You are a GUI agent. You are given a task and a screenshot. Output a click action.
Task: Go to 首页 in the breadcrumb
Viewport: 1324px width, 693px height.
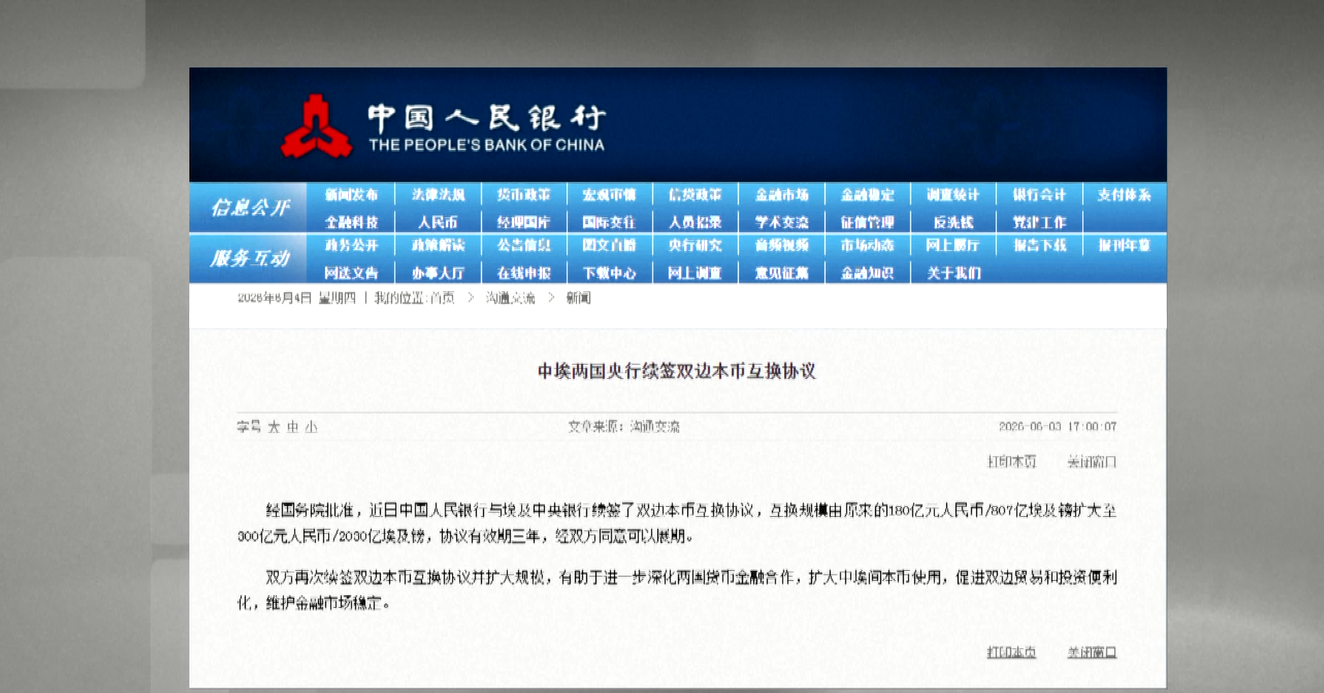(x=441, y=298)
